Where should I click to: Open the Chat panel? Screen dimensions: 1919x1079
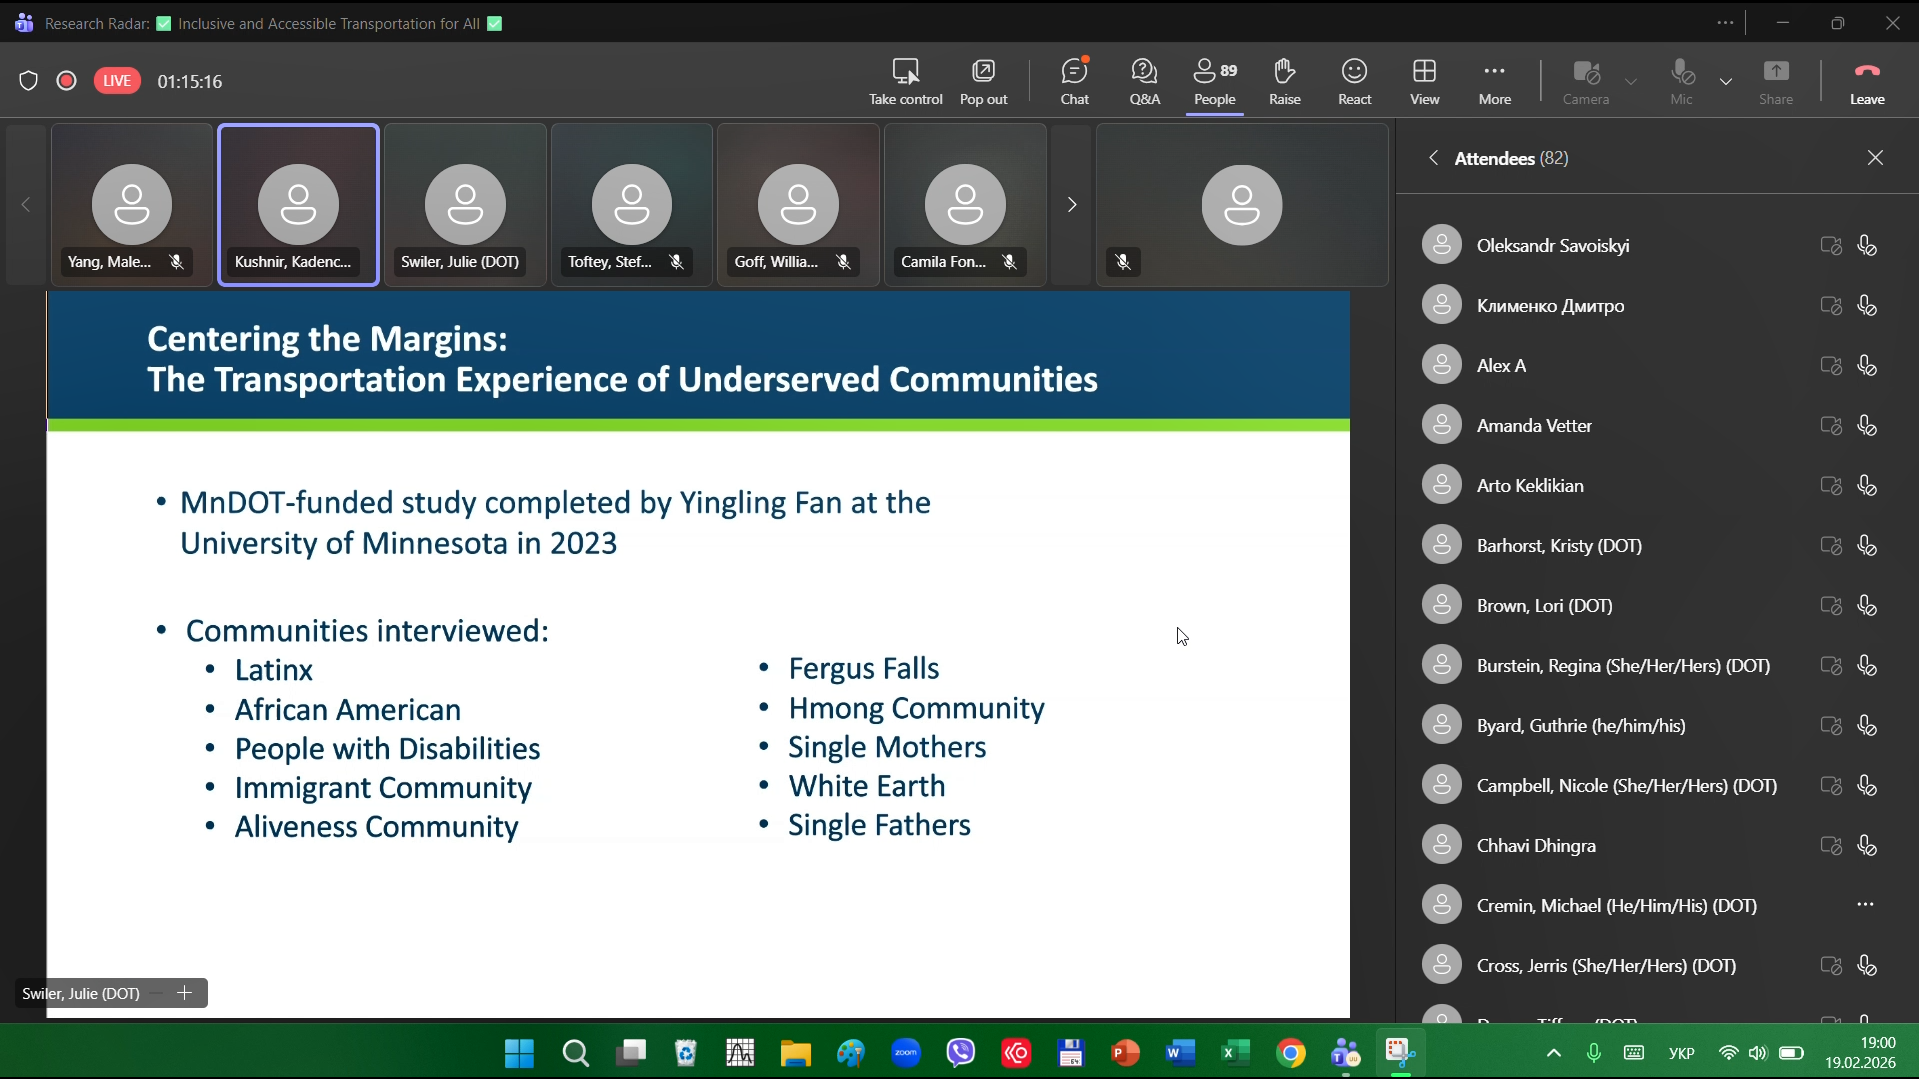pos(1074,81)
